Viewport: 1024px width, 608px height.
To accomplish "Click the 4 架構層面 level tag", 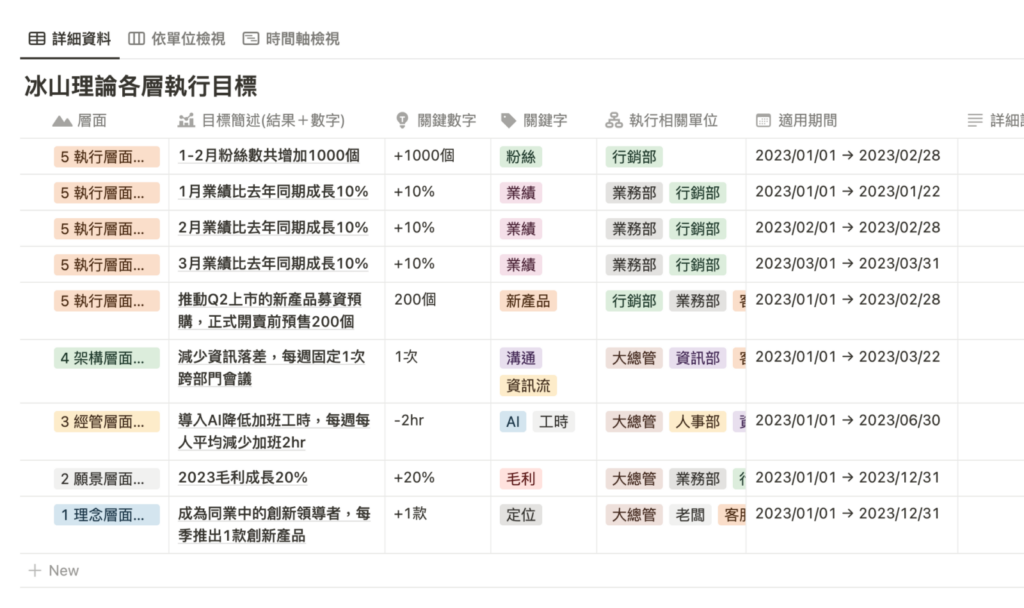I will (106, 357).
